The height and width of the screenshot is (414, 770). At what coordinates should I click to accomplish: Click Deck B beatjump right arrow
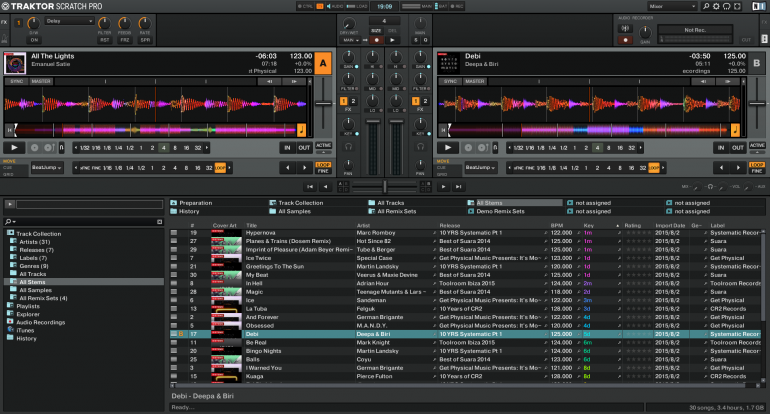(738, 168)
